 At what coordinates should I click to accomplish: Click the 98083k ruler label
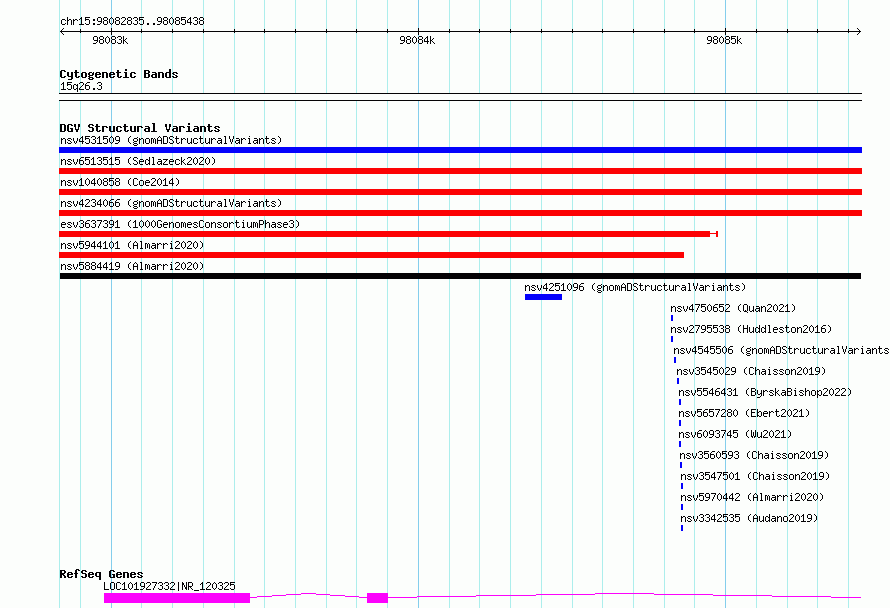pos(110,40)
